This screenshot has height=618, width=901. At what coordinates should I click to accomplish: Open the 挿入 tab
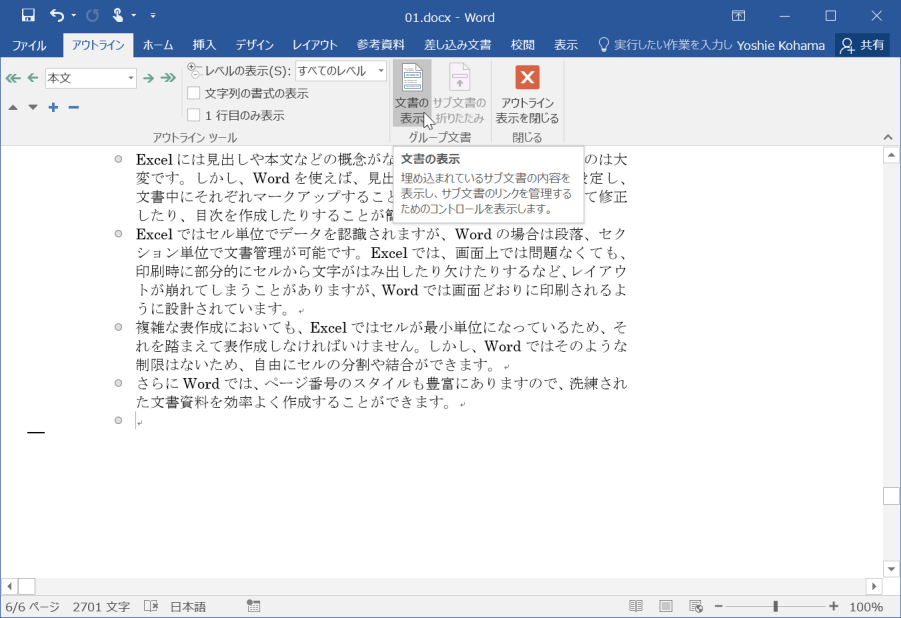pos(204,45)
